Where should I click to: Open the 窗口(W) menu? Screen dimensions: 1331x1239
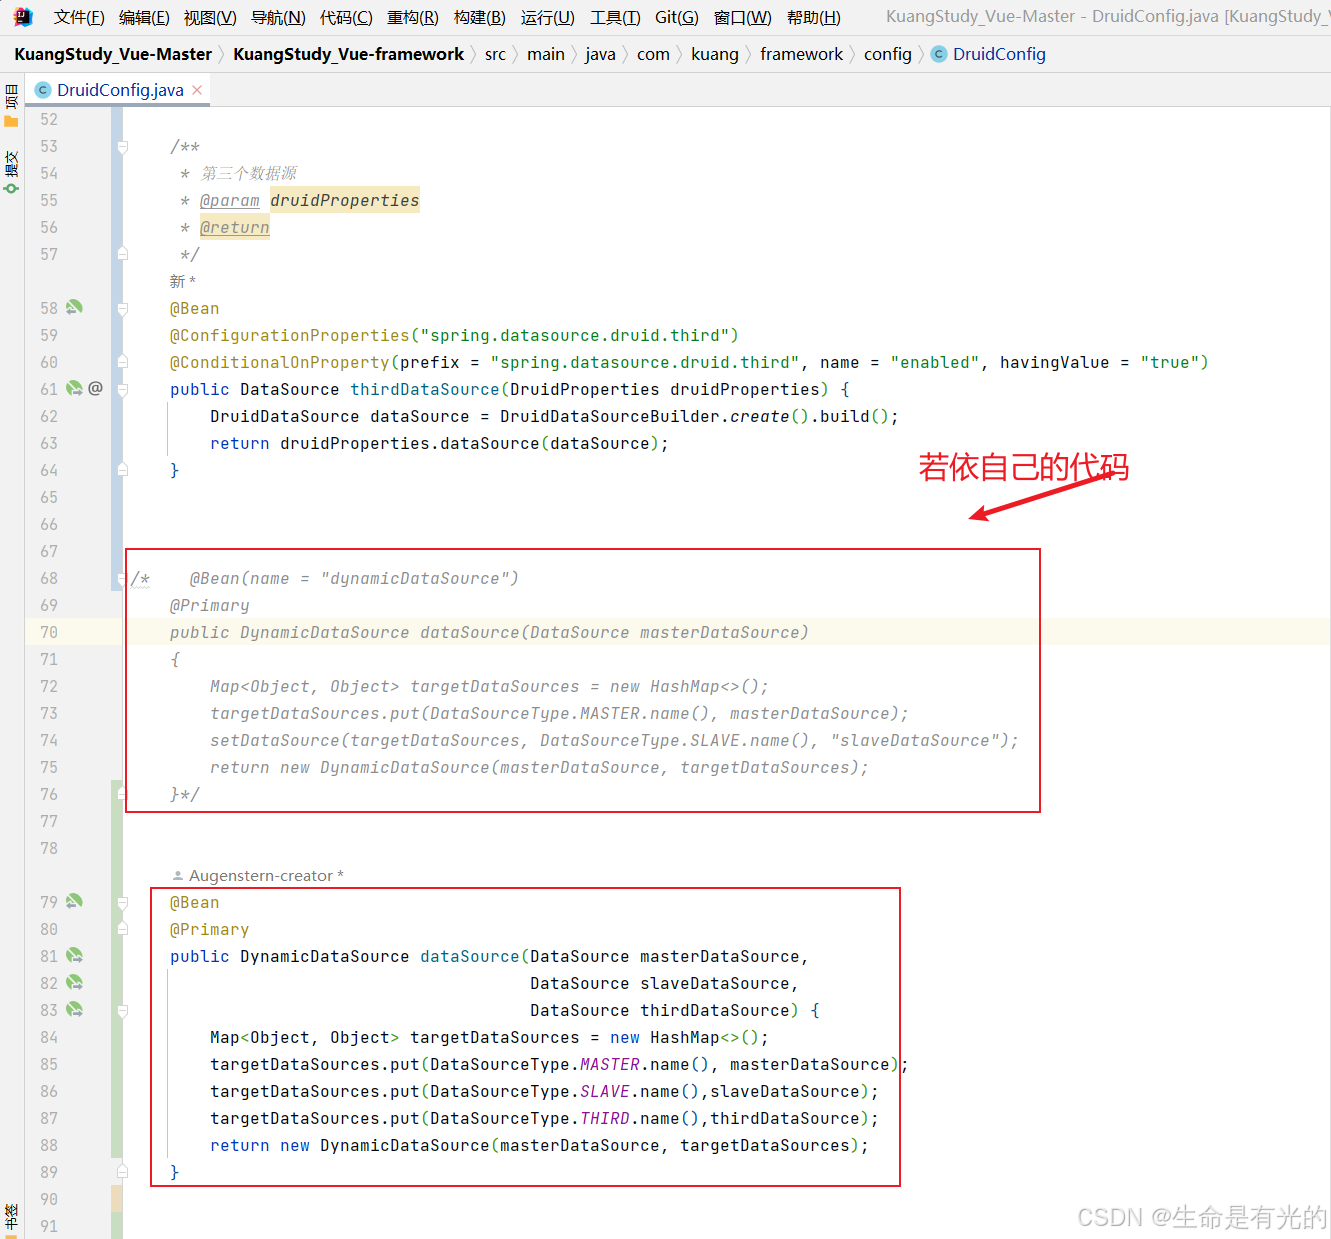coord(743,17)
